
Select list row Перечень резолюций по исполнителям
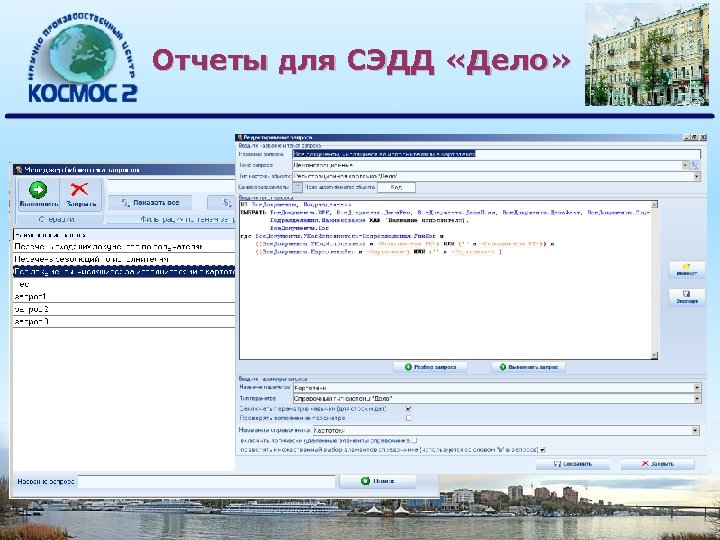coord(124,259)
